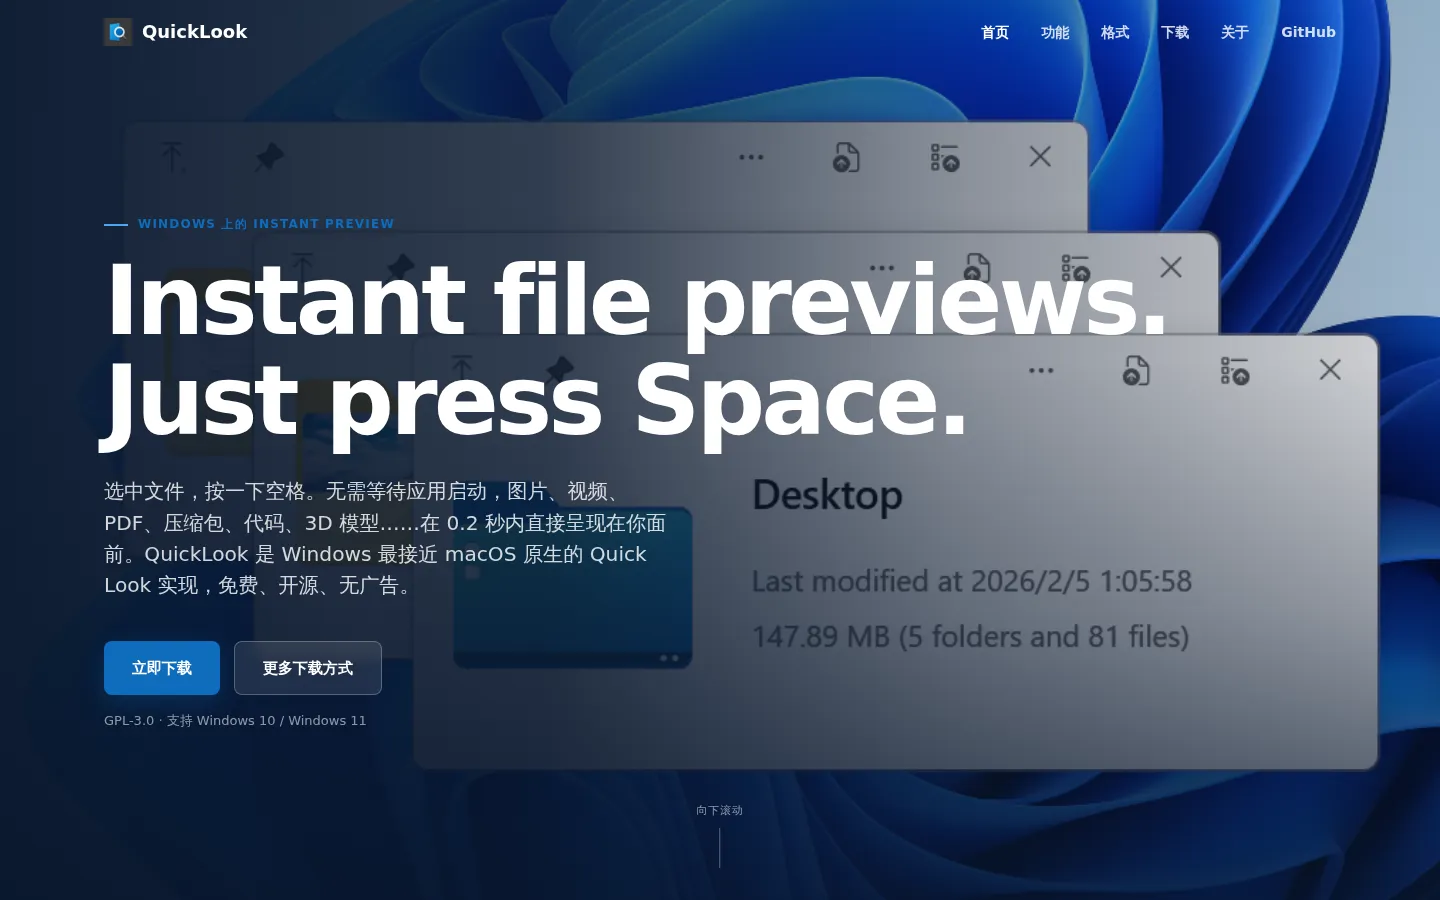Image resolution: width=1440 pixels, height=900 pixels.
Task: Open the 首页 nav item
Action: click(x=995, y=32)
